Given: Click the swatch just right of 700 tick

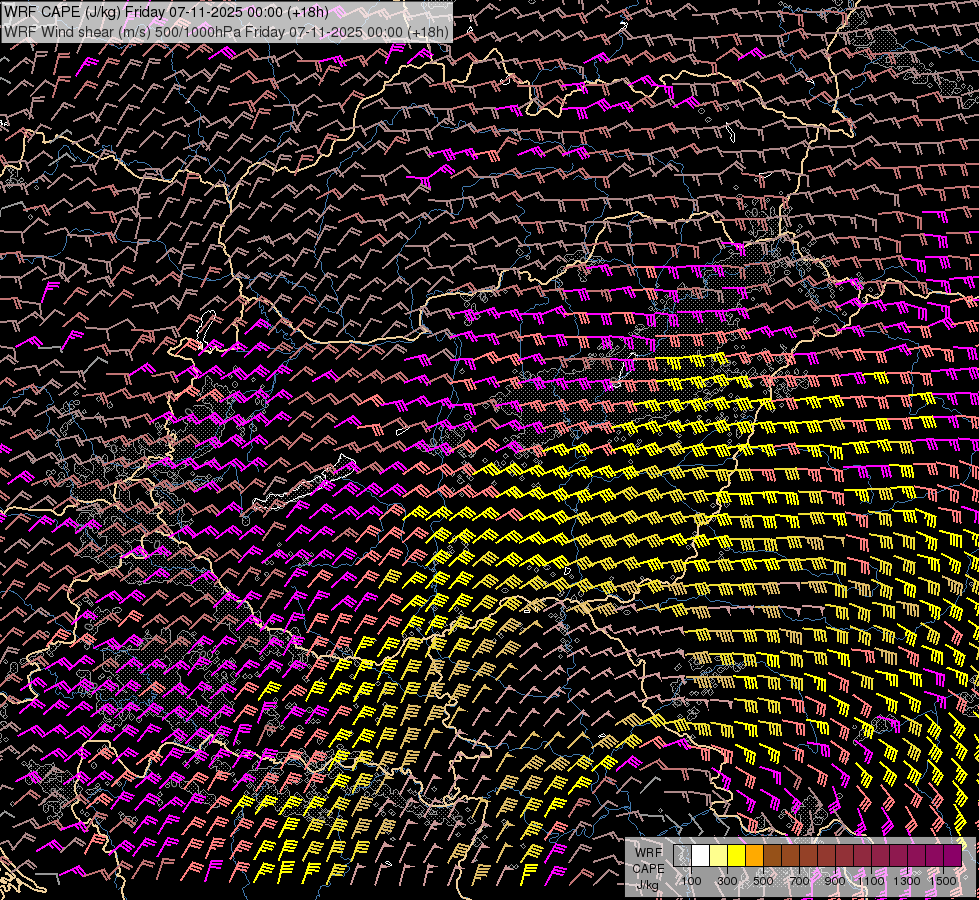Looking at the screenshot, I should (808, 856).
